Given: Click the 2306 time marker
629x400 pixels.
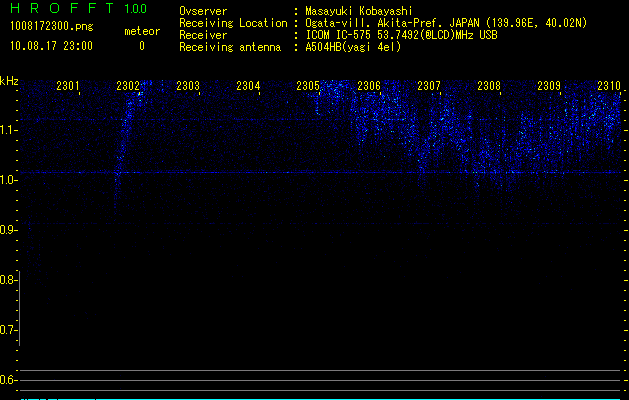Looking at the screenshot, I should 369,86.
